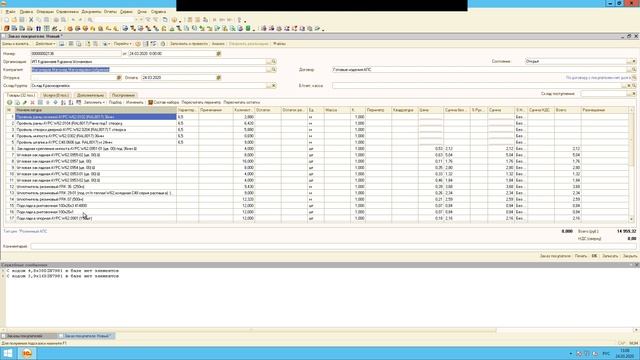Viewport: 640px width, 360px height.
Task: Open selection button for Организация field
Action: coord(269,62)
